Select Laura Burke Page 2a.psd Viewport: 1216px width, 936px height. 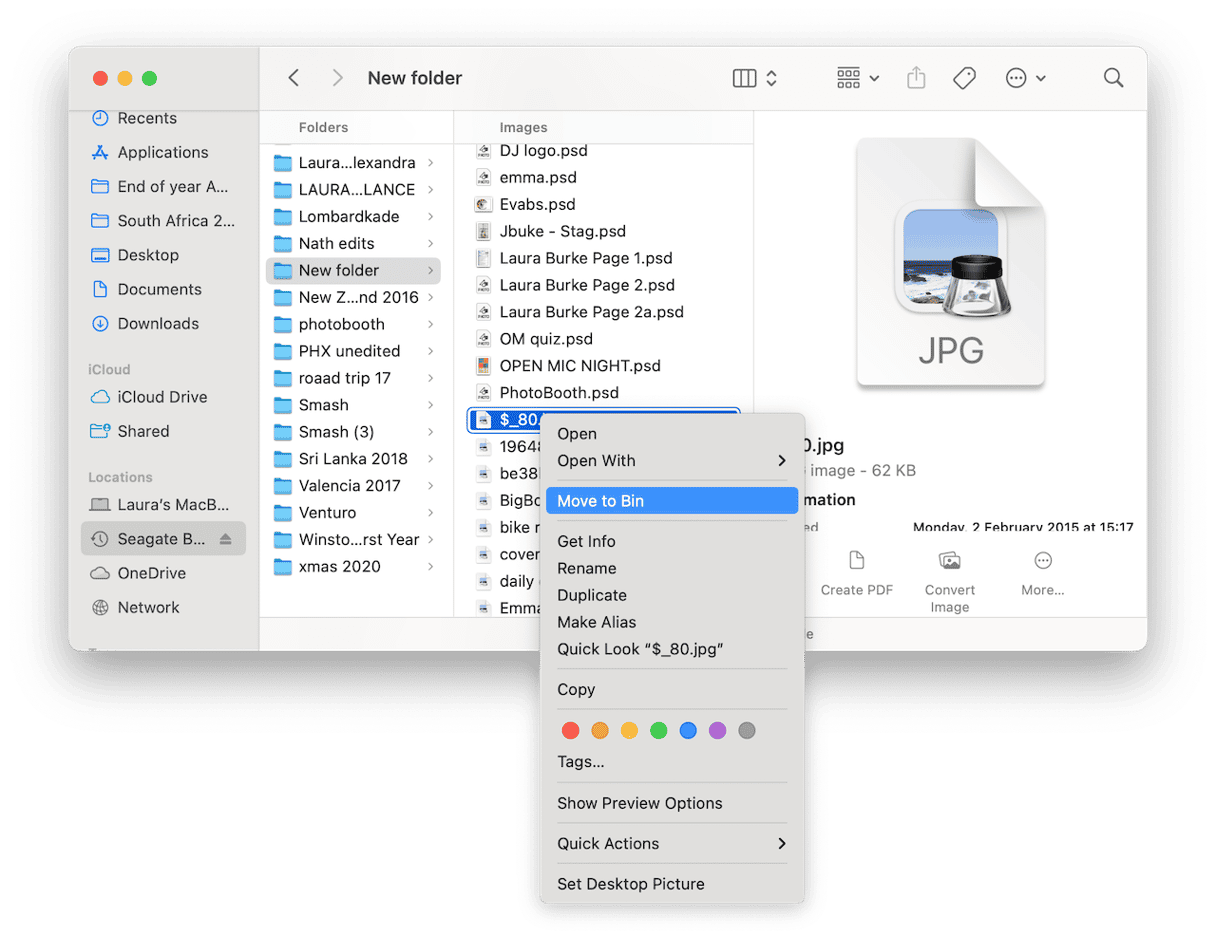[604, 312]
